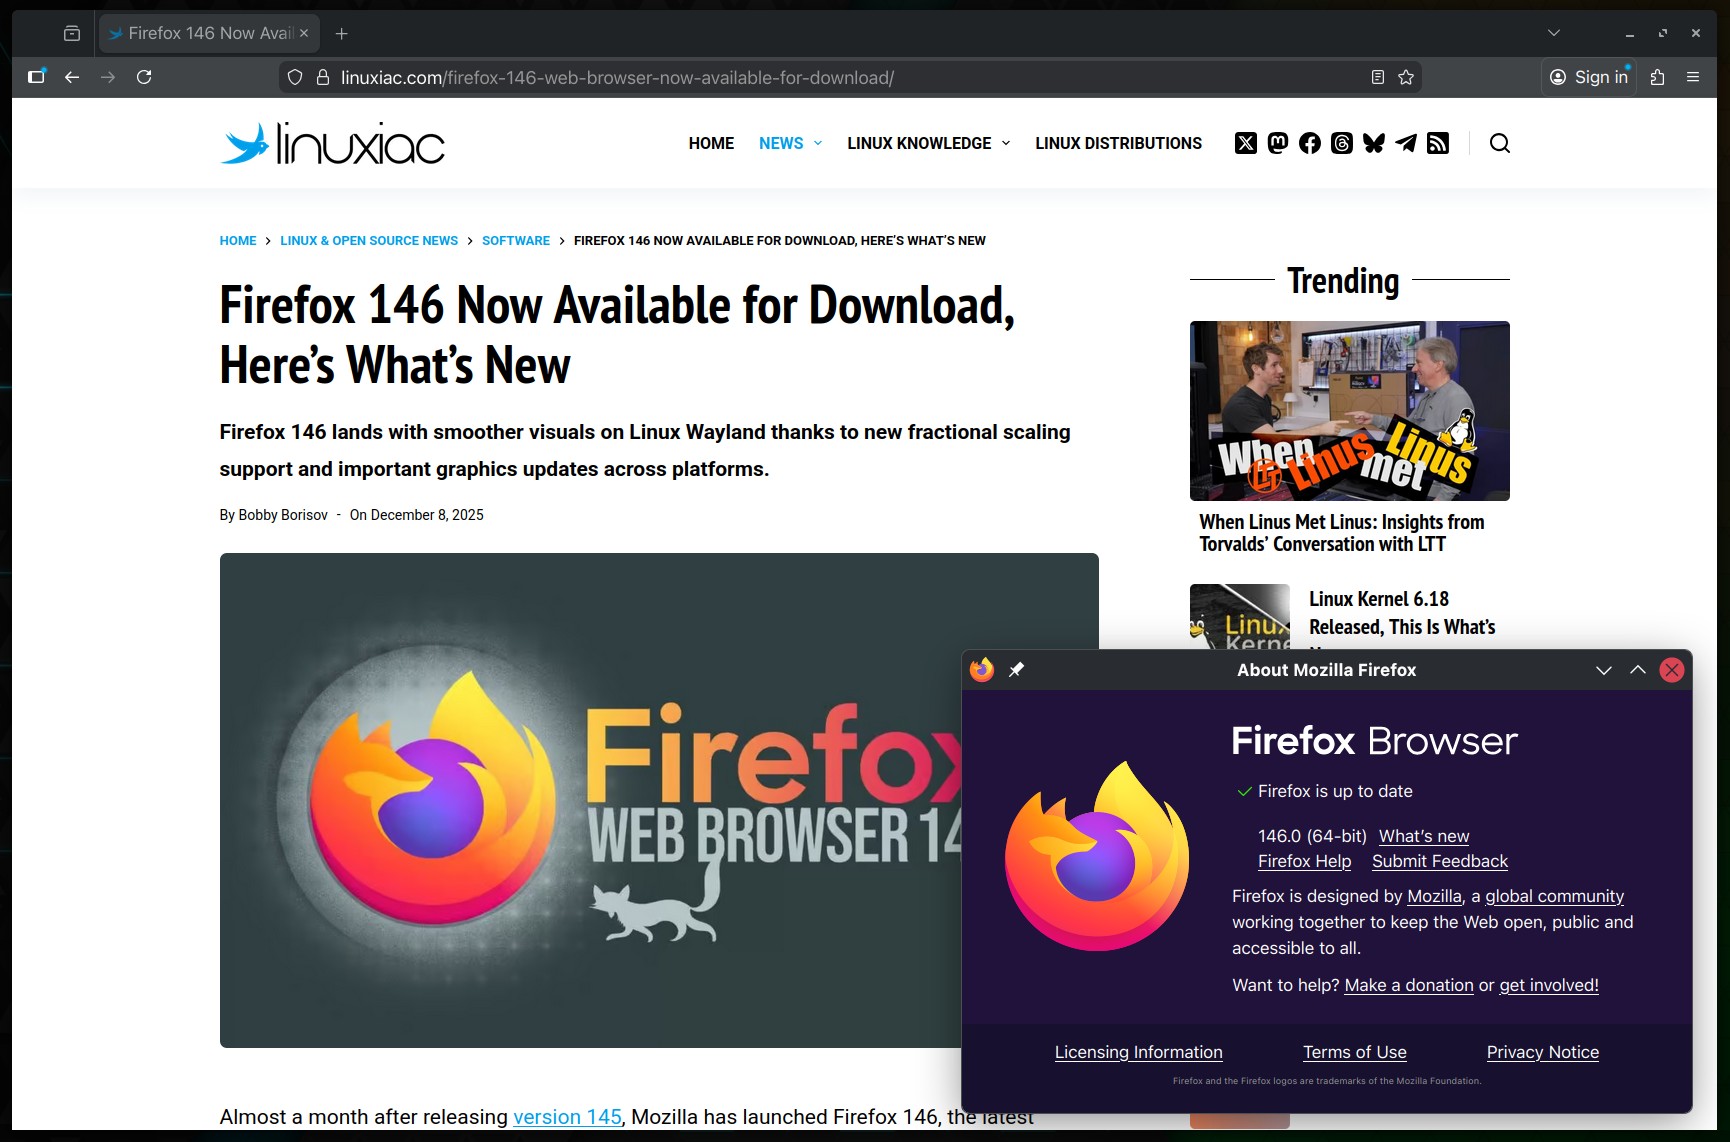Screen dimensions: 1730x1142
Task: Bookmark this page with the star icon
Action: pyautogui.click(x=1406, y=77)
